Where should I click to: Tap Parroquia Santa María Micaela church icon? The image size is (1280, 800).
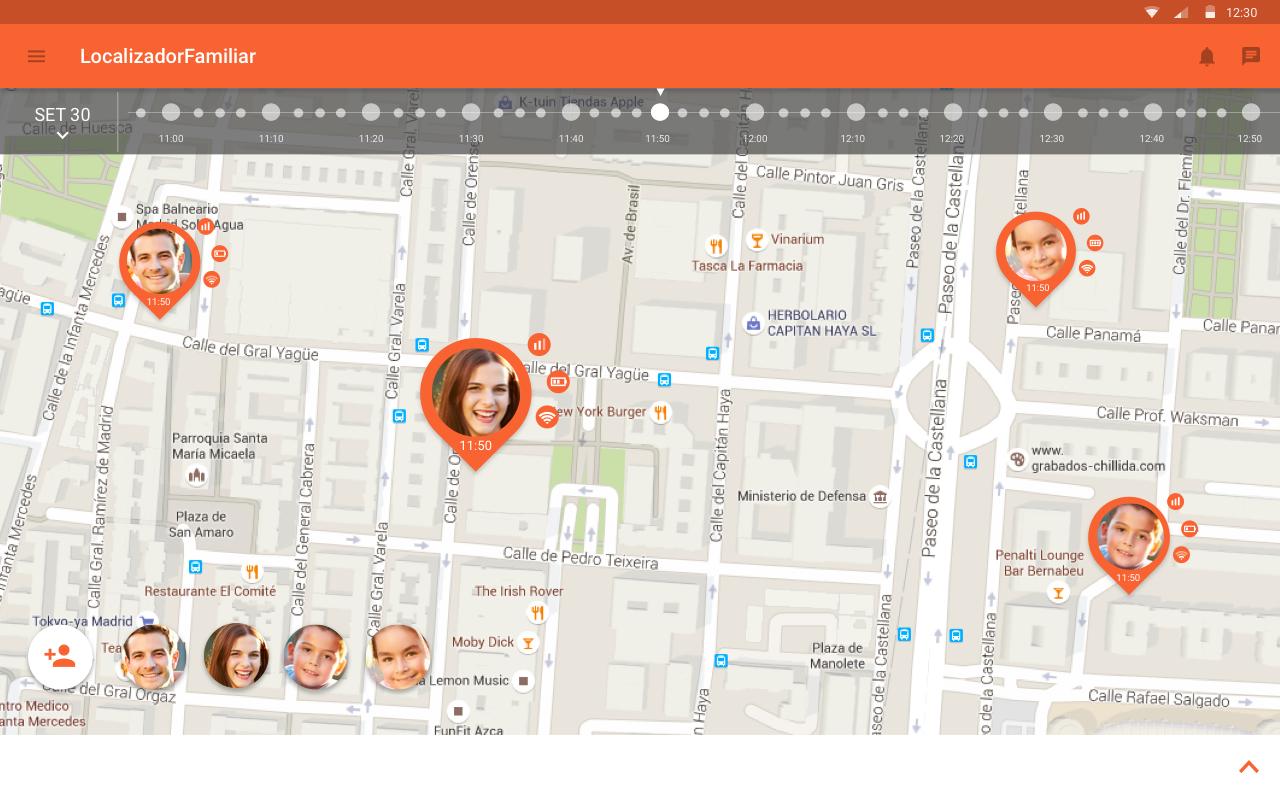click(196, 476)
